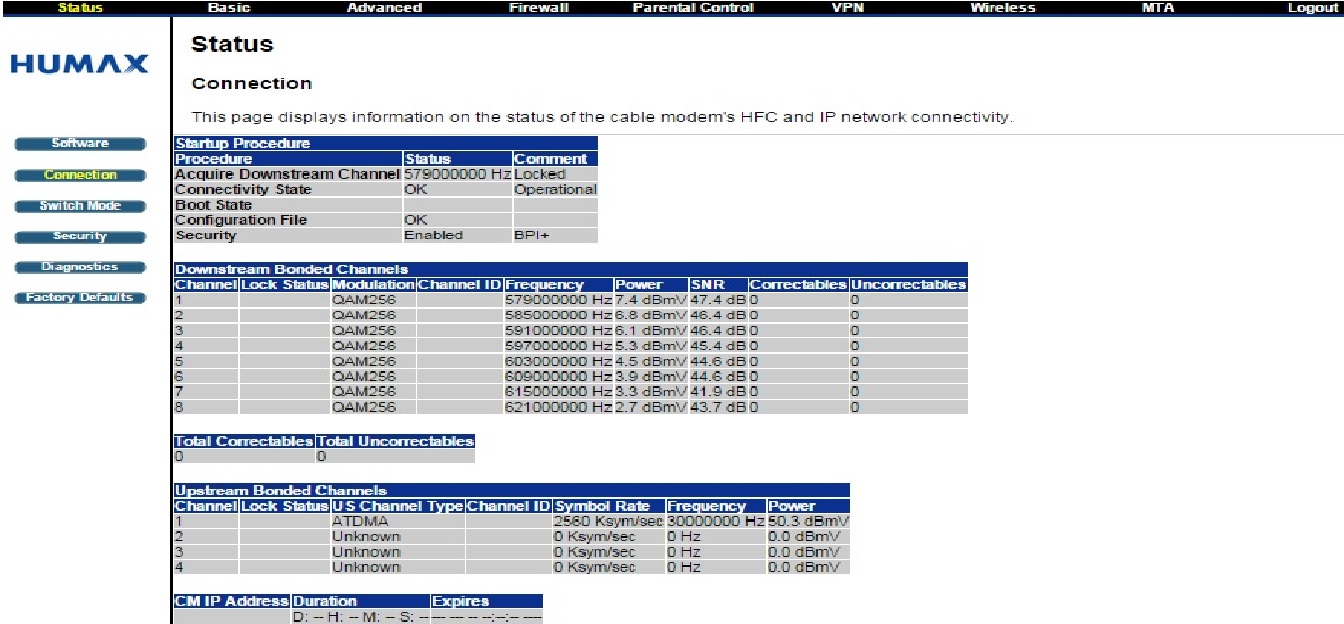Click the Expires column header
This screenshot has height=624, width=1344.
tap(487, 601)
